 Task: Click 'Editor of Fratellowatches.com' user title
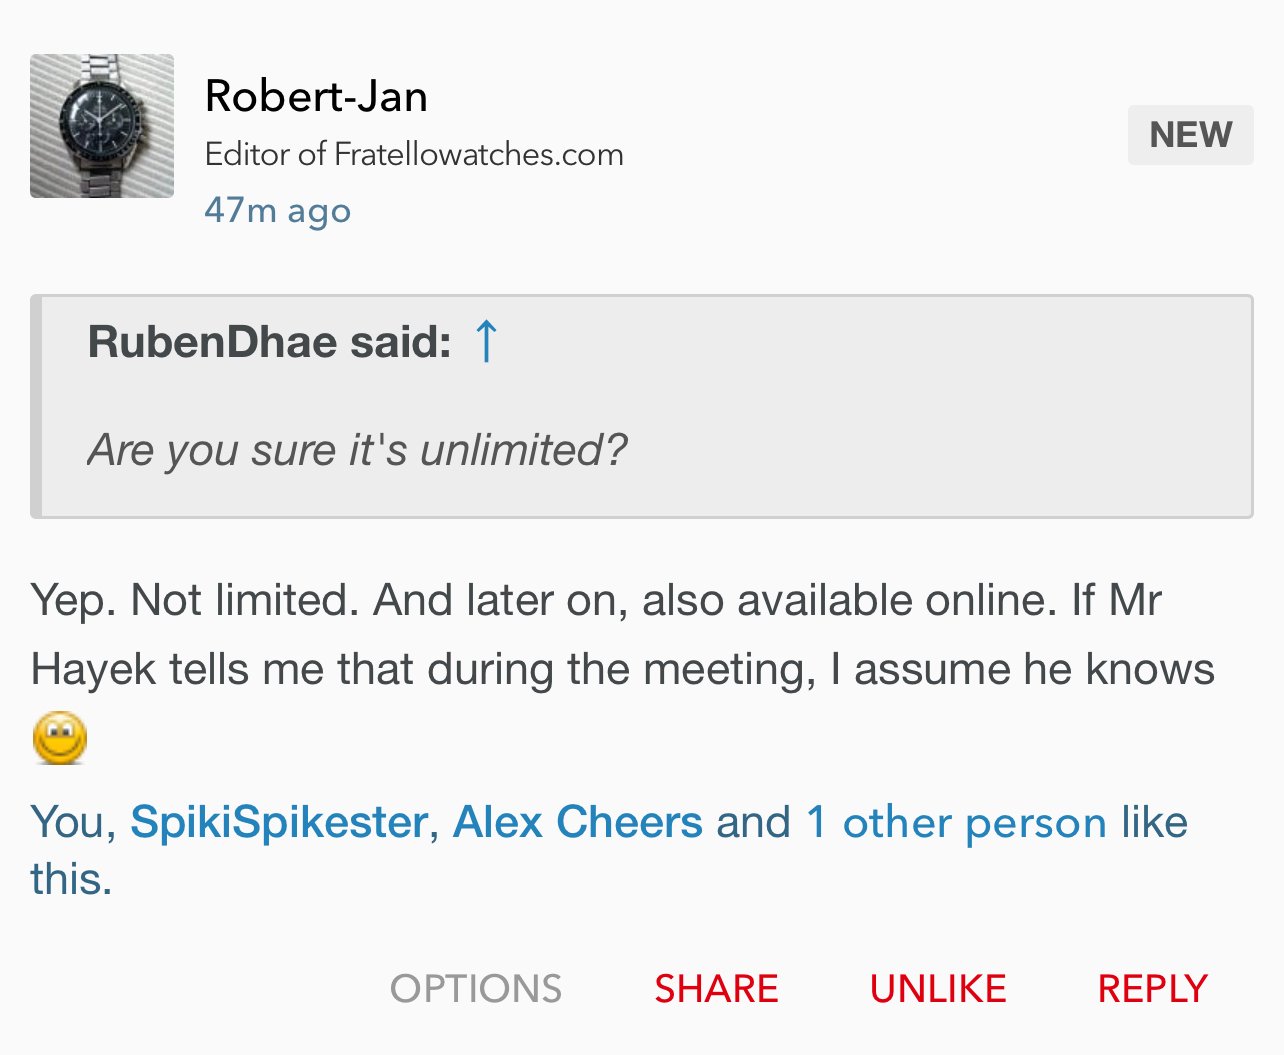click(414, 154)
